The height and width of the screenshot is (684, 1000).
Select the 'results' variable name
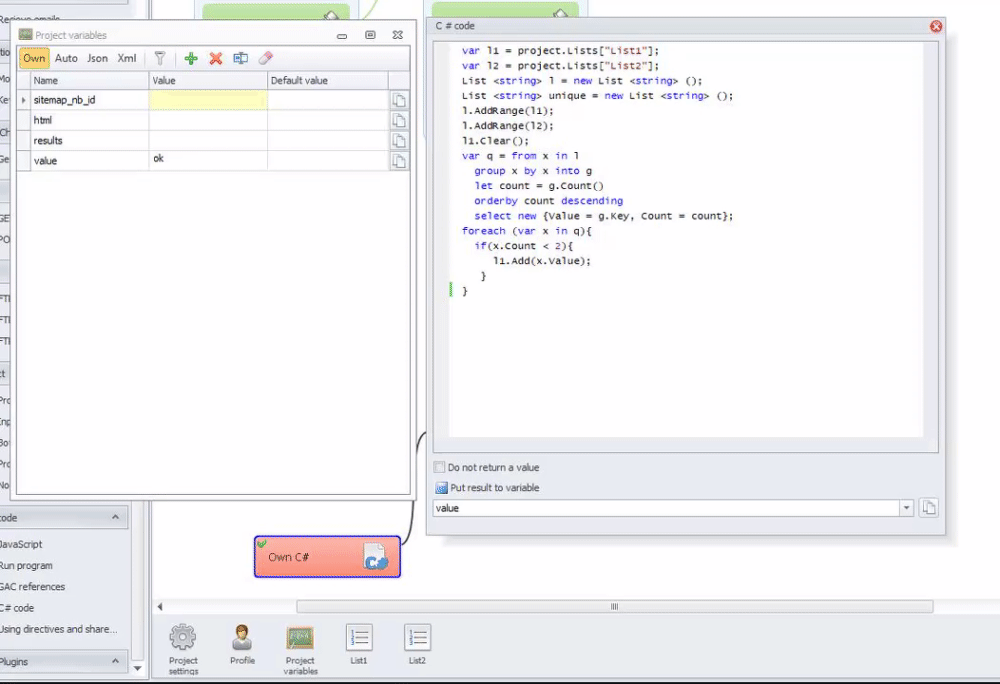48,140
